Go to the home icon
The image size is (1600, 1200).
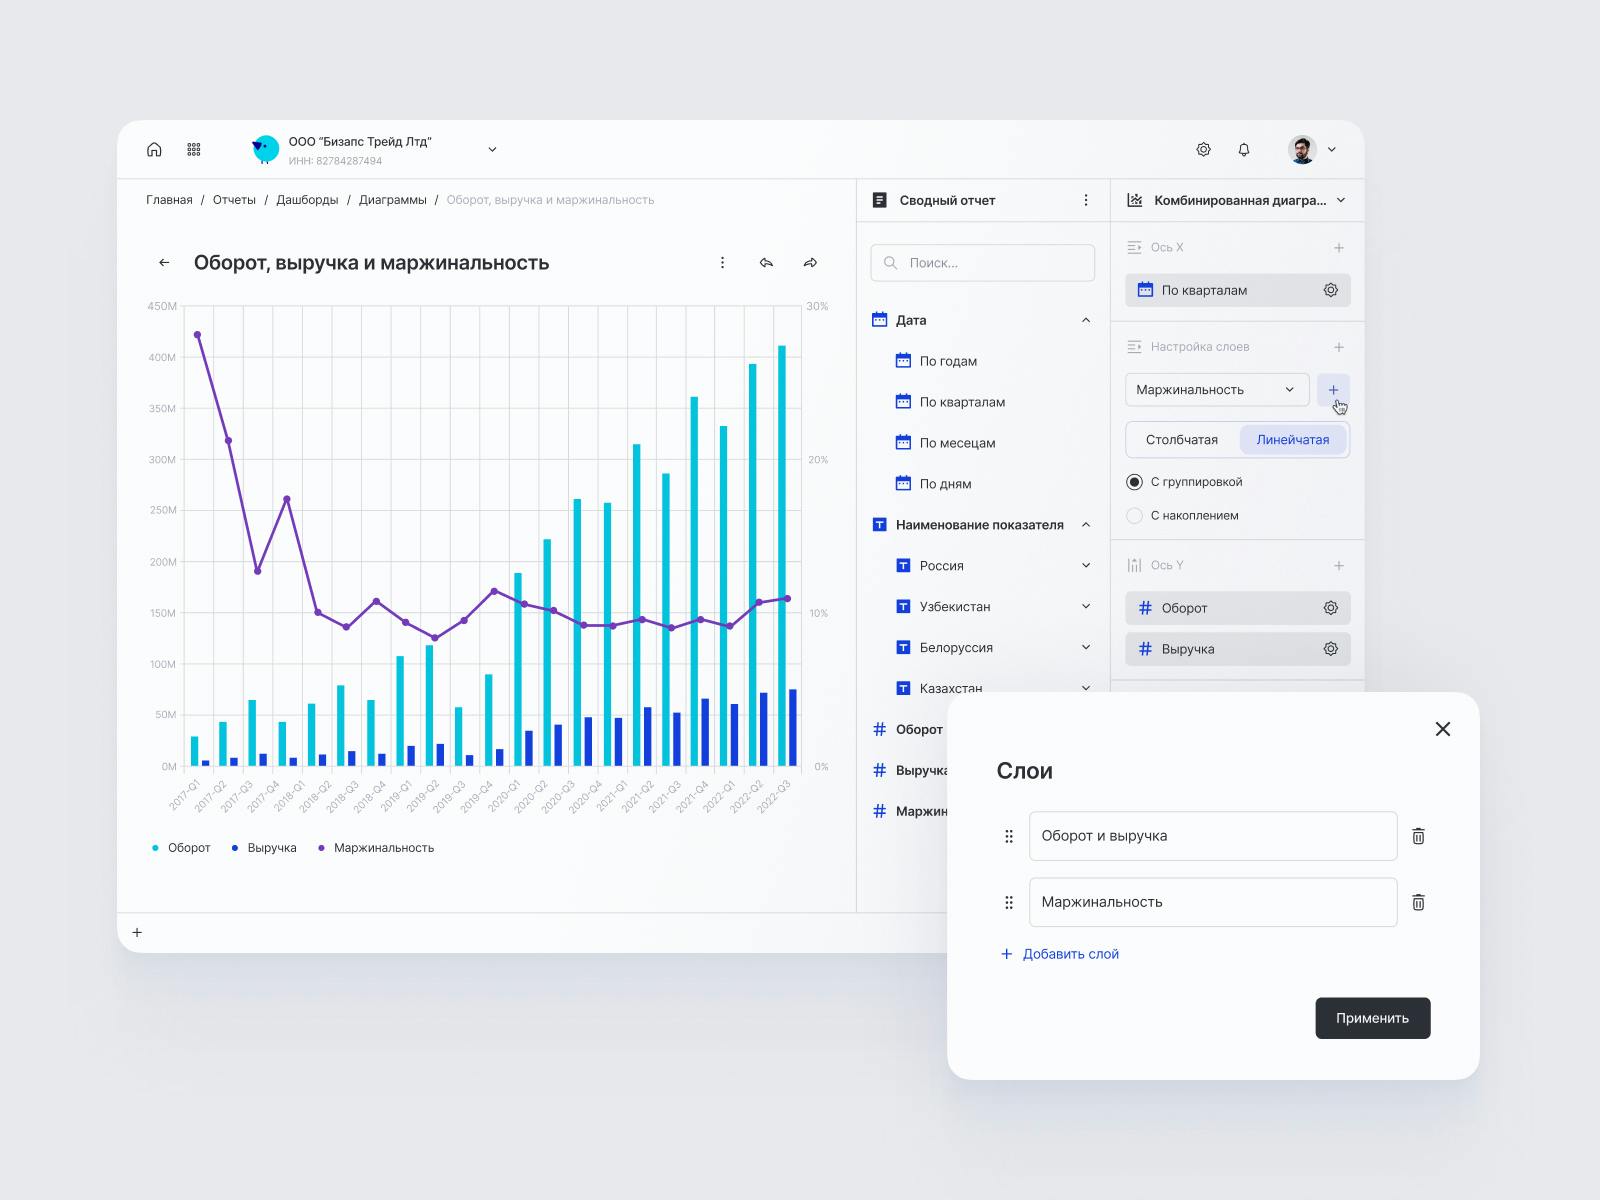pos(154,149)
